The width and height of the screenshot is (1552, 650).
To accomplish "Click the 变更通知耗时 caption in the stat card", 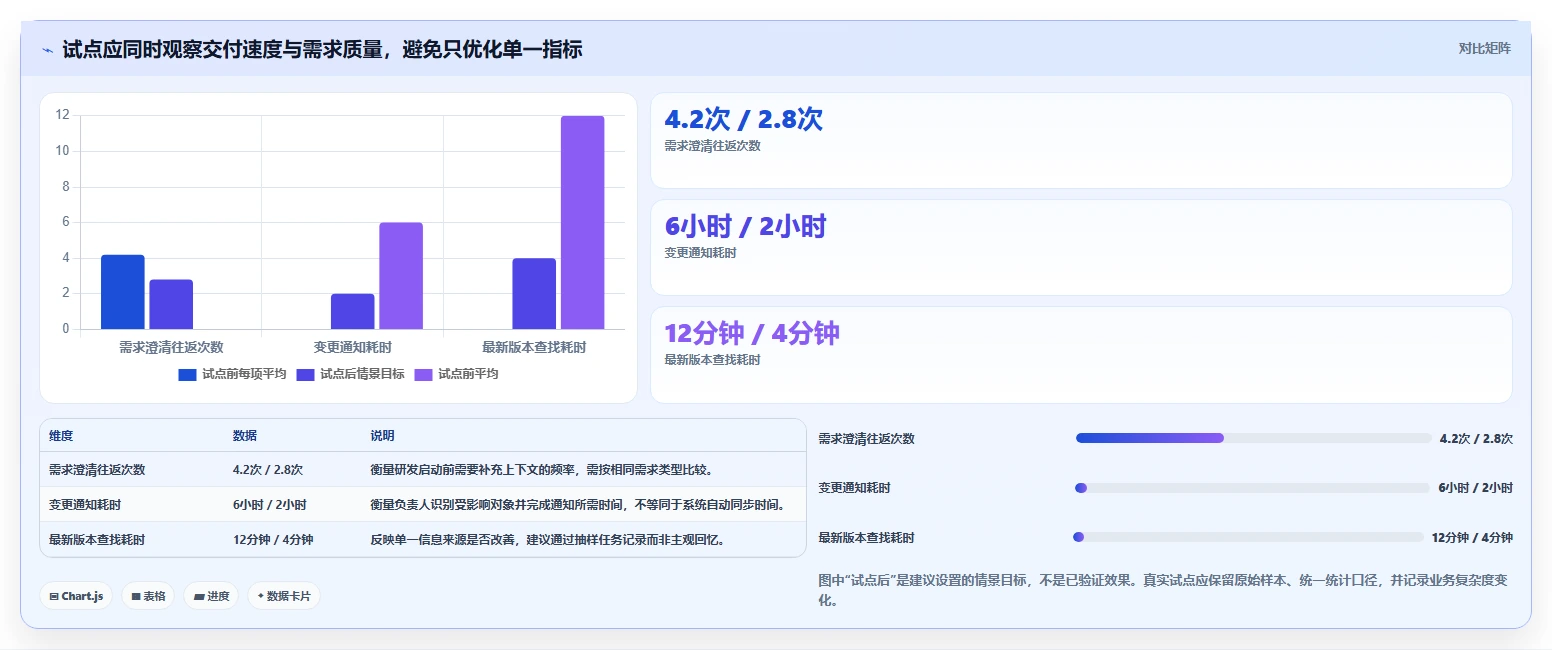I will [x=700, y=253].
